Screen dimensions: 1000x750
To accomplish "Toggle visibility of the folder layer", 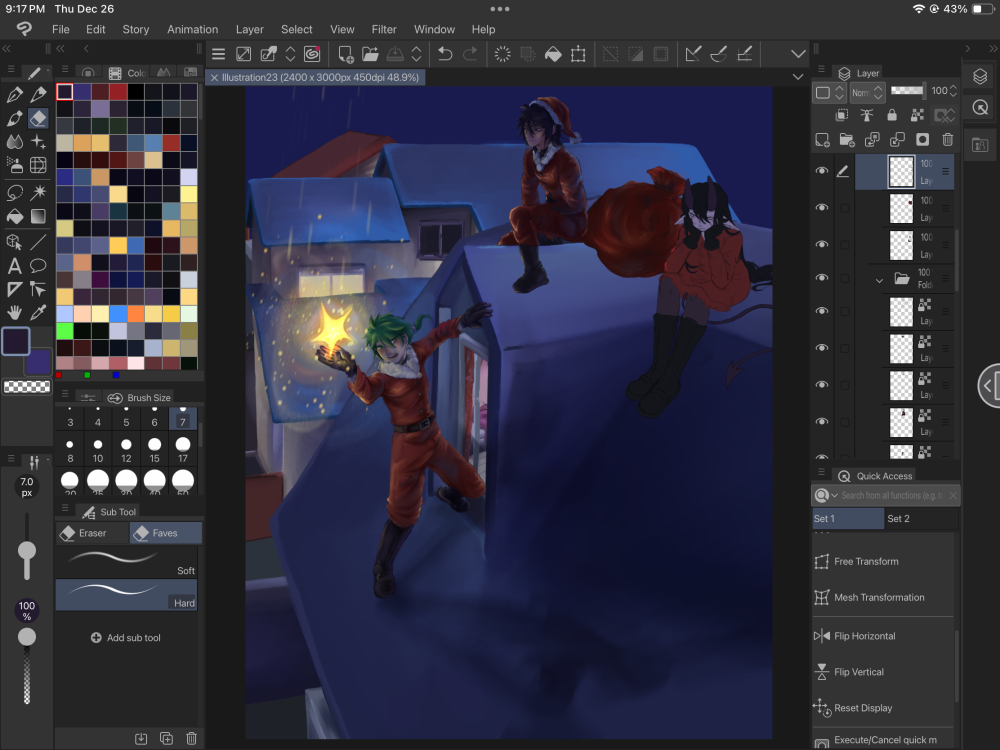I will point(822,280).
